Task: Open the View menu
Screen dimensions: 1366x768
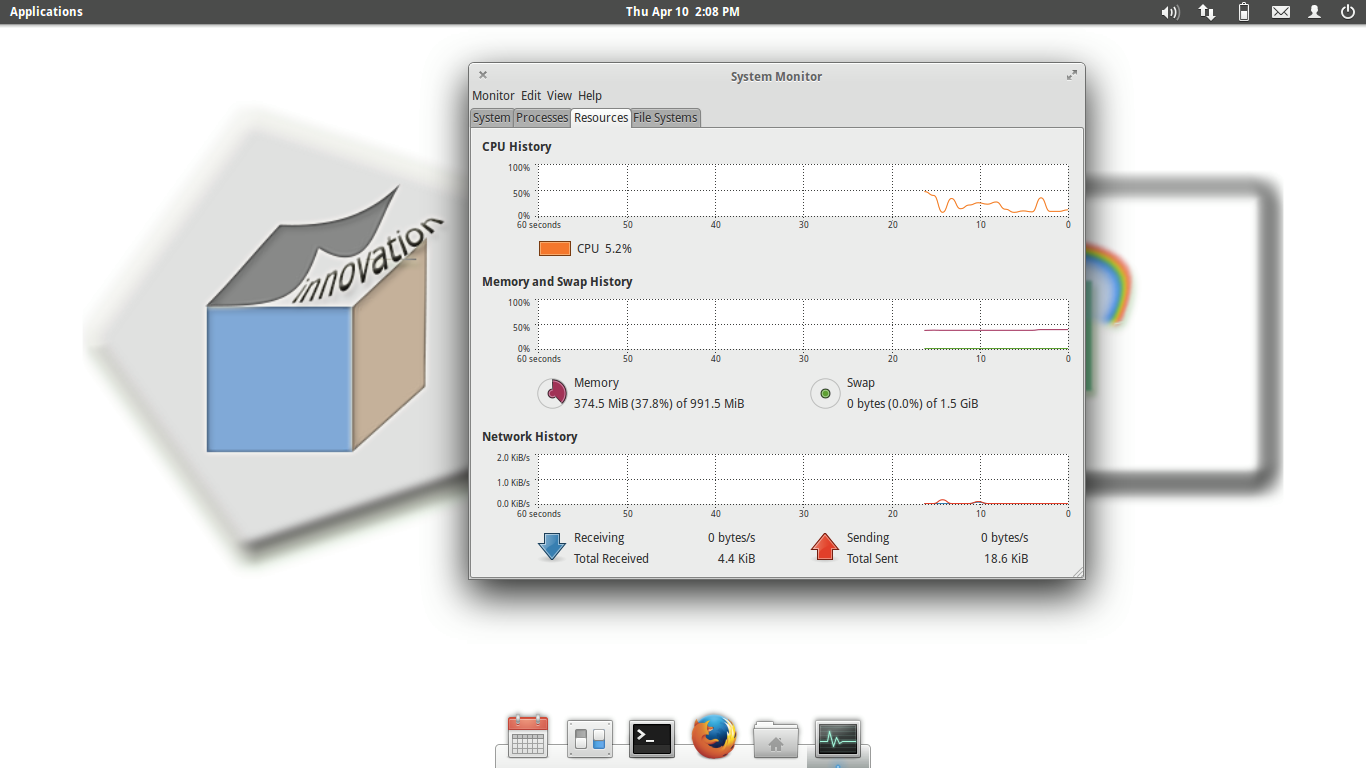Action: pyautogui.click(x=559, y=96)
